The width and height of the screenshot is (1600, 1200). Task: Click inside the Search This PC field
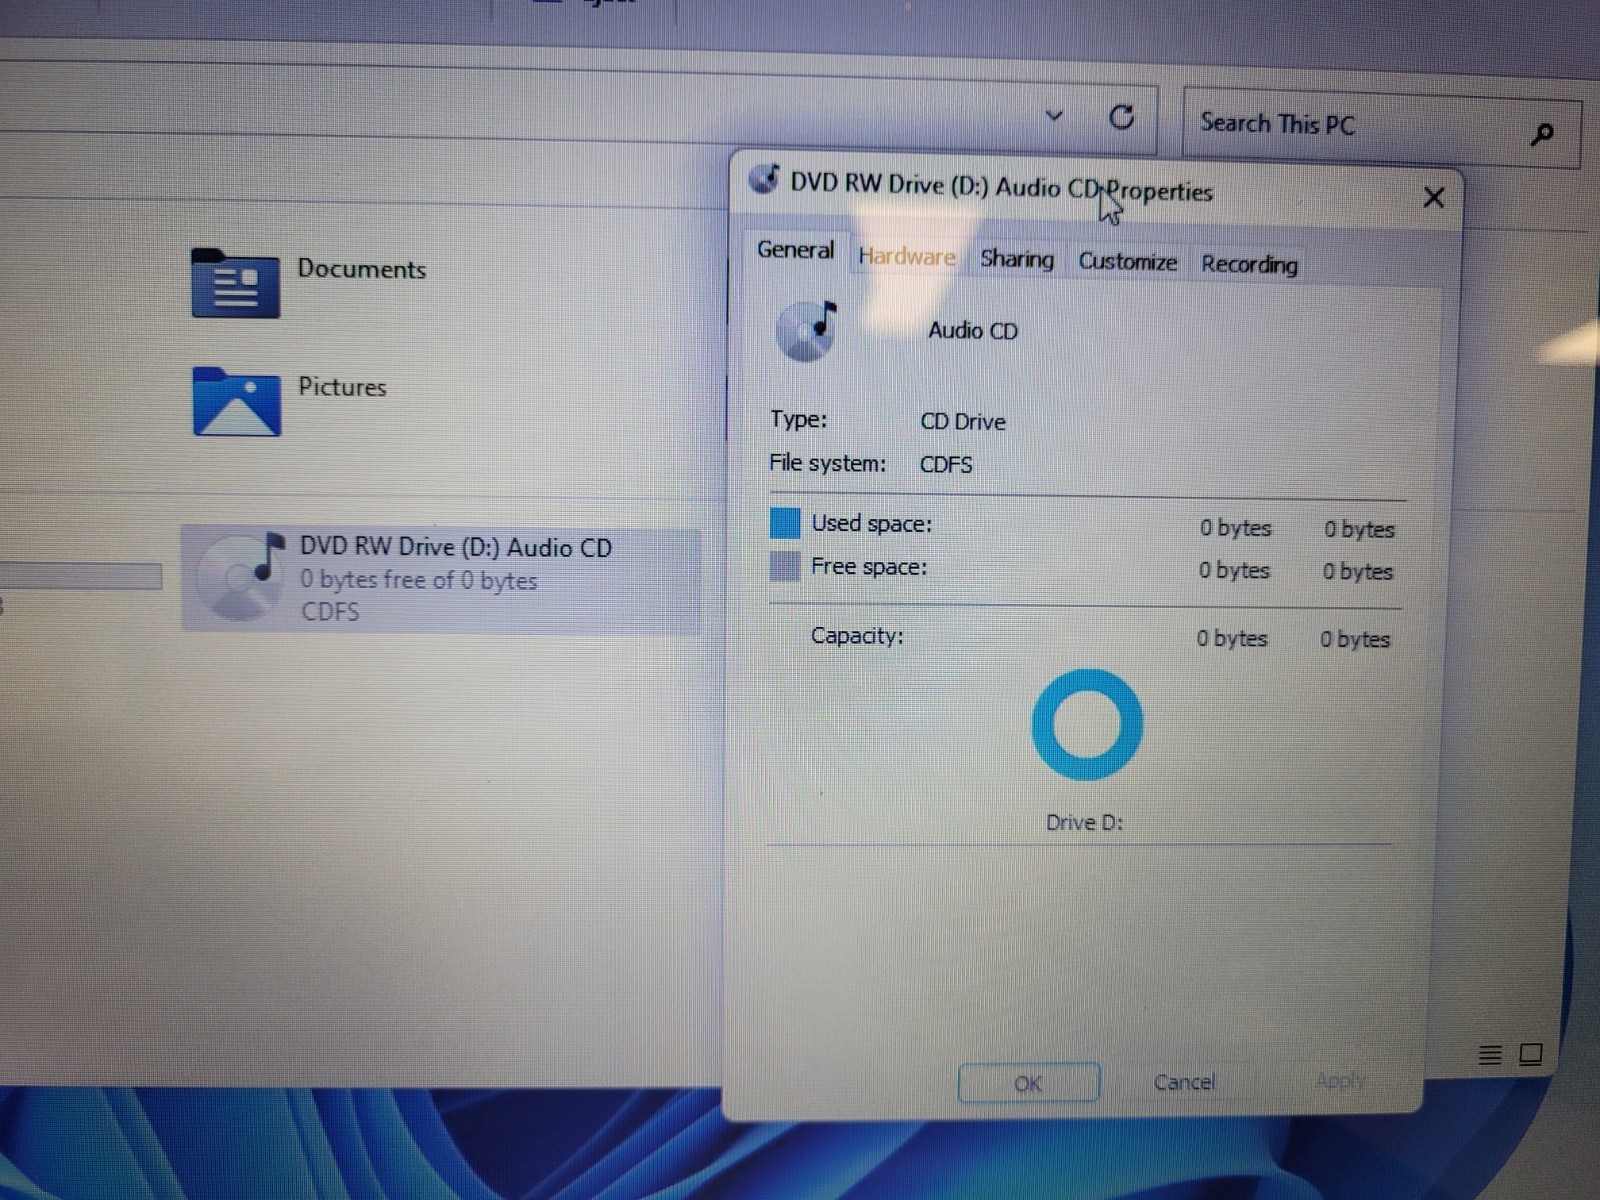(x=1381, y=127)
